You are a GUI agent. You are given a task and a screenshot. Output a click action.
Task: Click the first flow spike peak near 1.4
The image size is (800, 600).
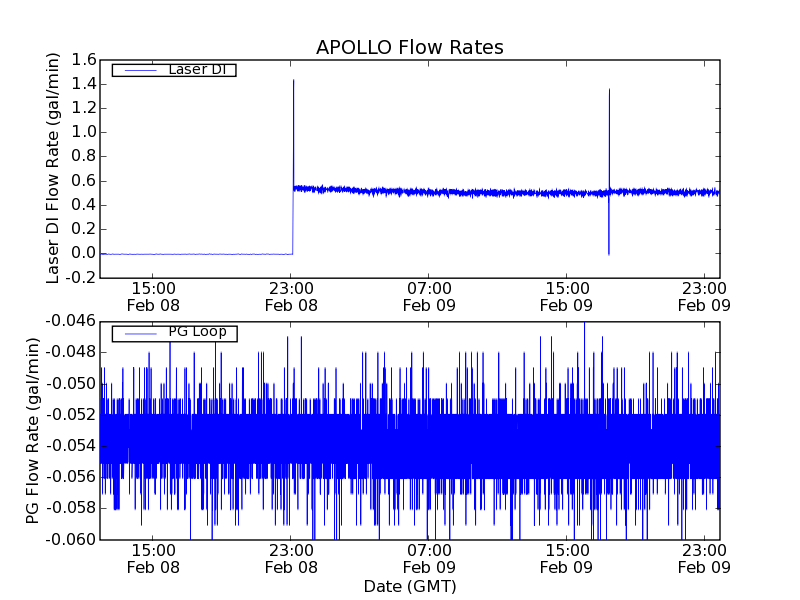[x=293, y=81]
